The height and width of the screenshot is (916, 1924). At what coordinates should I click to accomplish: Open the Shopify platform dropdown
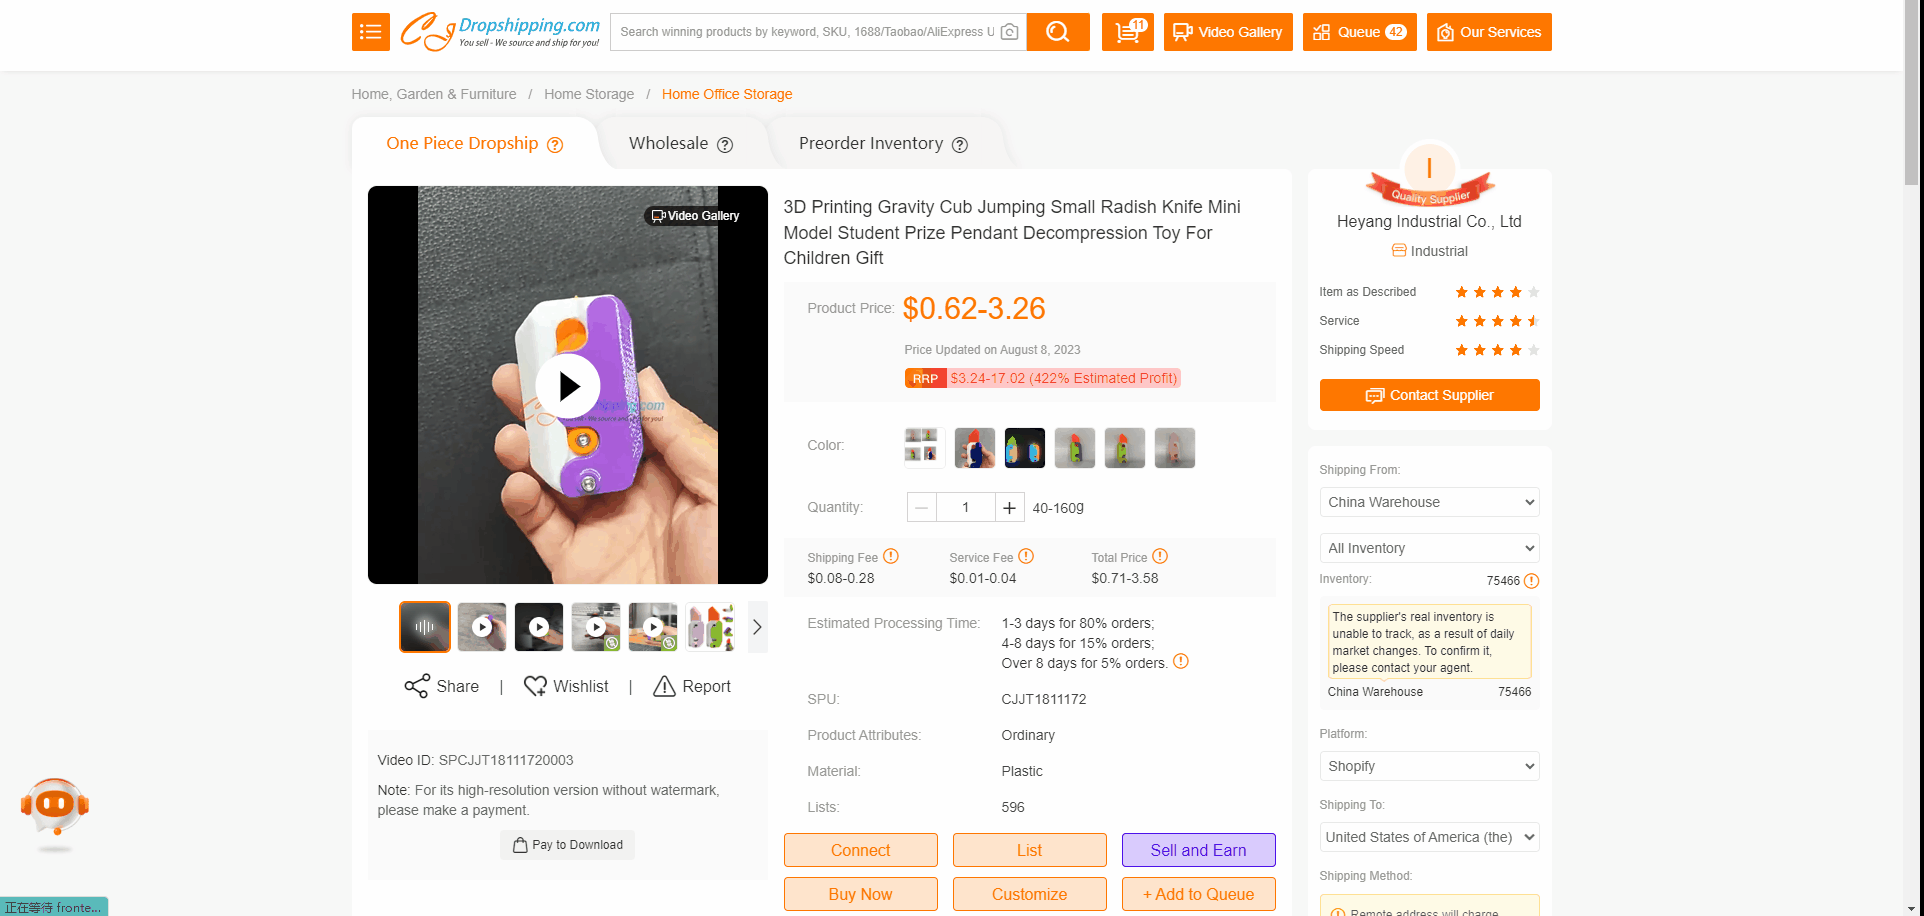pyautogui.click(x=1429, y=766)
